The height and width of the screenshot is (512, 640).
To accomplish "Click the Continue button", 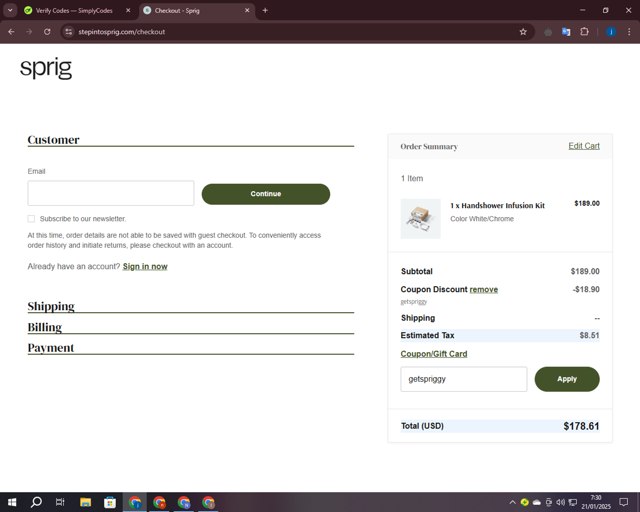I will [x=266, y=194].
